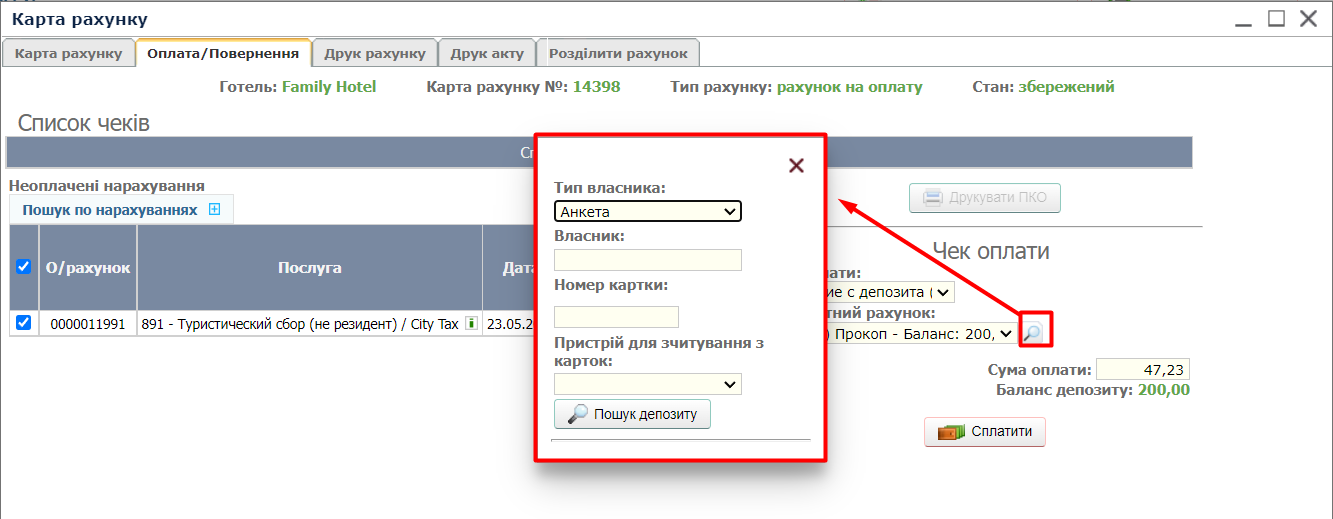Click the 'Сплатити' pay button

(985, 432)
